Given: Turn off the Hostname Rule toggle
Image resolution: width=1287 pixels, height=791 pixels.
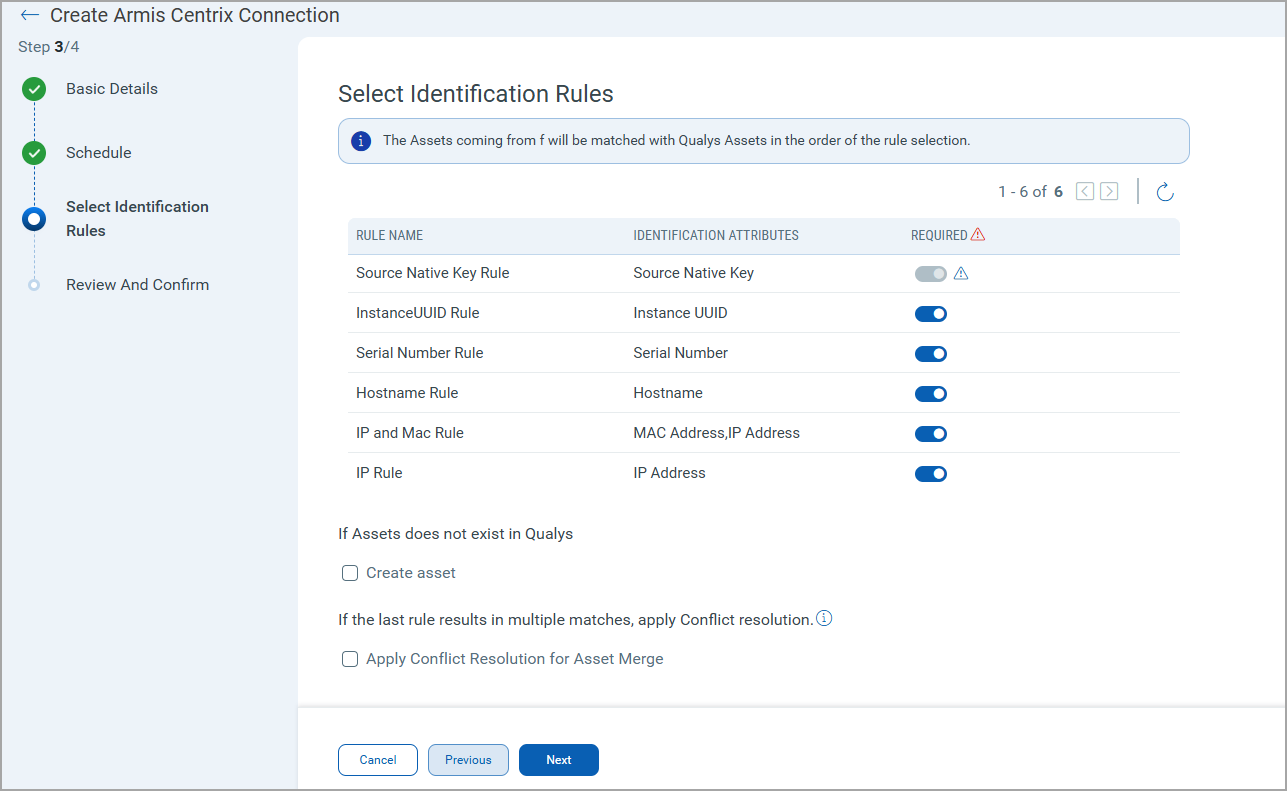Looking at the screenshot, I should pyautogui.click(x=930, y=394).
